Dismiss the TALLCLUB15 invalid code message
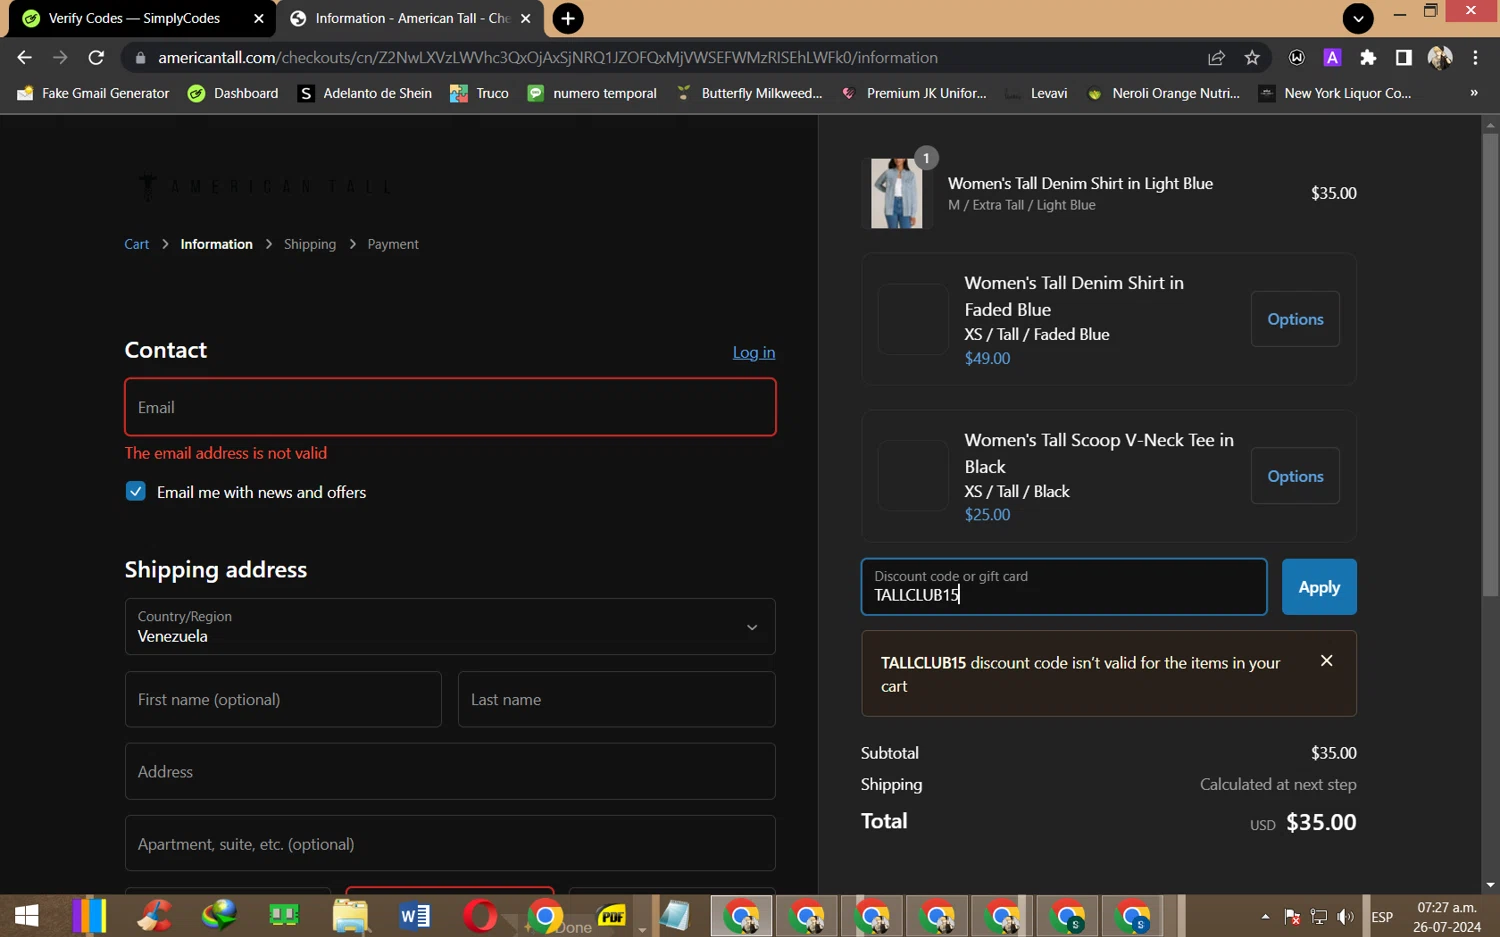The width and height of the screenshot is (1500, 937). [1327, 661]
